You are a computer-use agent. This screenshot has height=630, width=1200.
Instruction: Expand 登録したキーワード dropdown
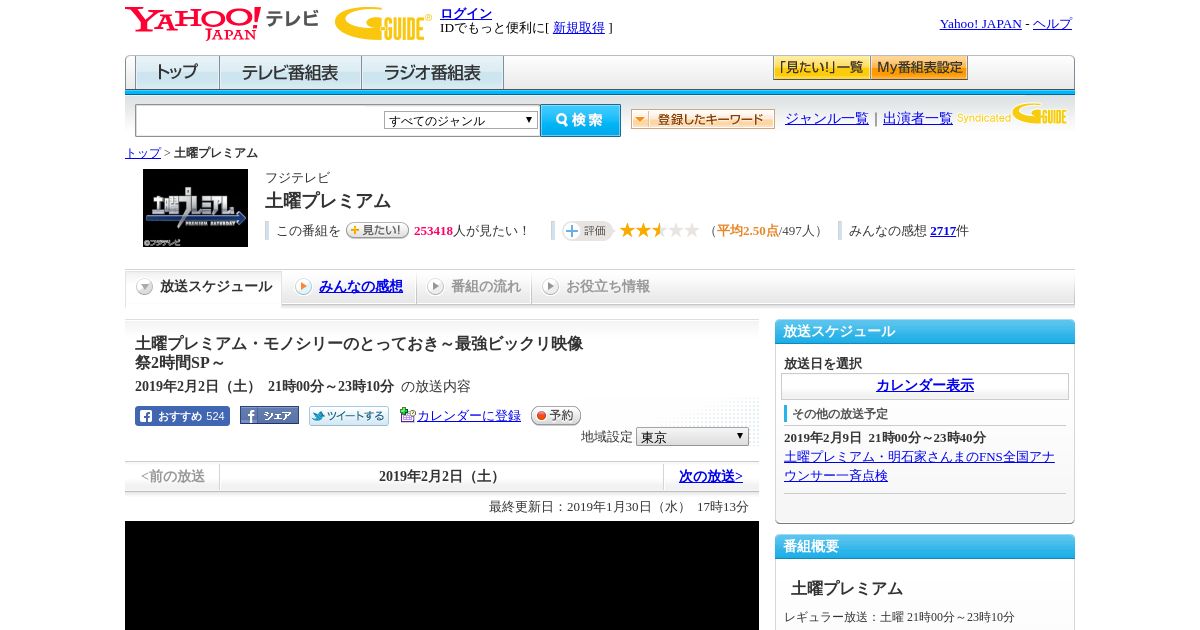[x=702, y=119]
